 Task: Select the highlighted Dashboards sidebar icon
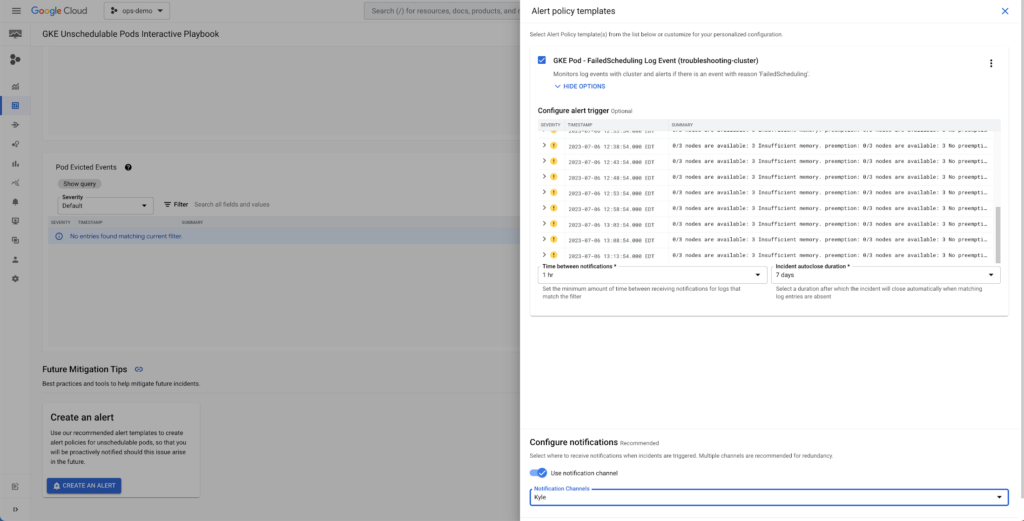[16, 105]
